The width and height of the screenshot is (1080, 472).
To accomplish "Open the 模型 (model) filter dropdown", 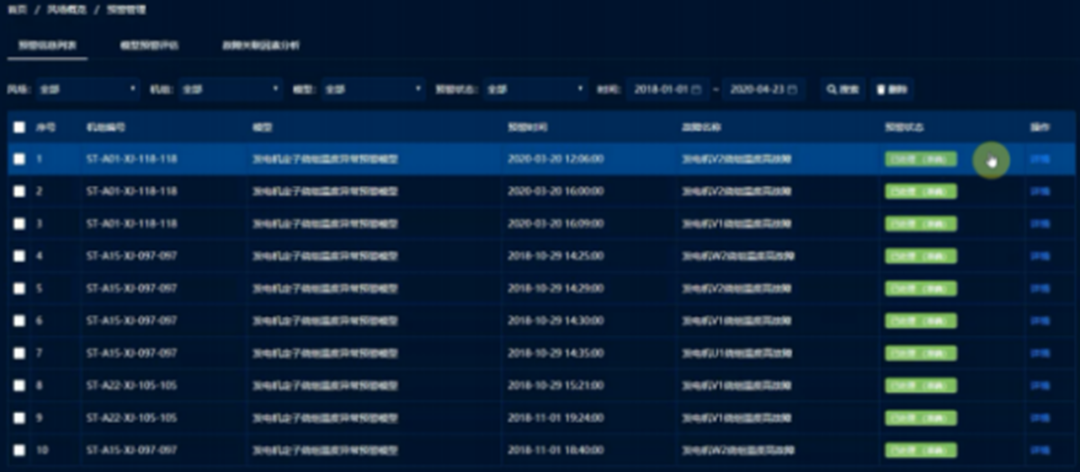I will pyautogui.click(x=373, y=90).
